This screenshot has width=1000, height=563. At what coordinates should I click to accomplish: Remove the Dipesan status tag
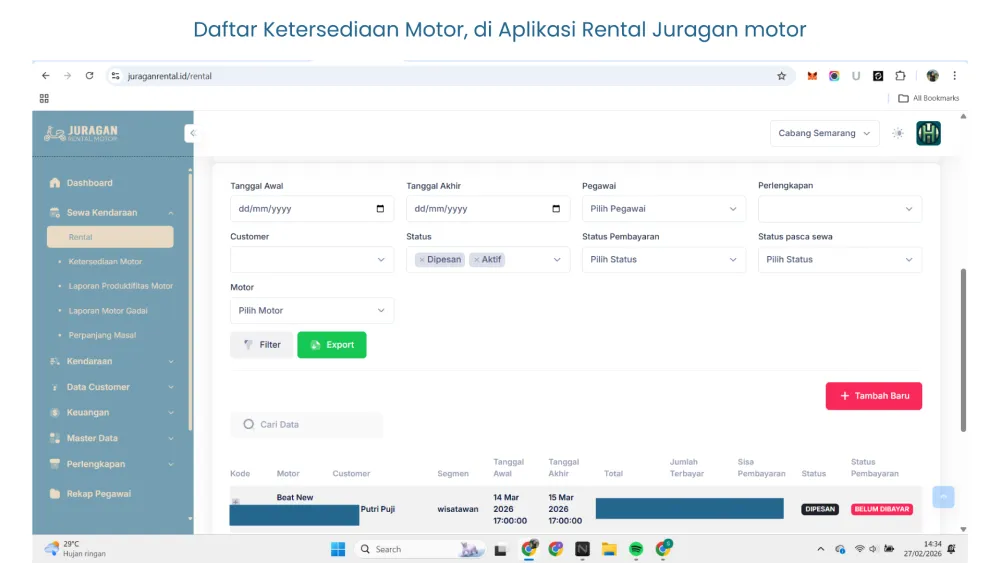[x=422, y=260]
